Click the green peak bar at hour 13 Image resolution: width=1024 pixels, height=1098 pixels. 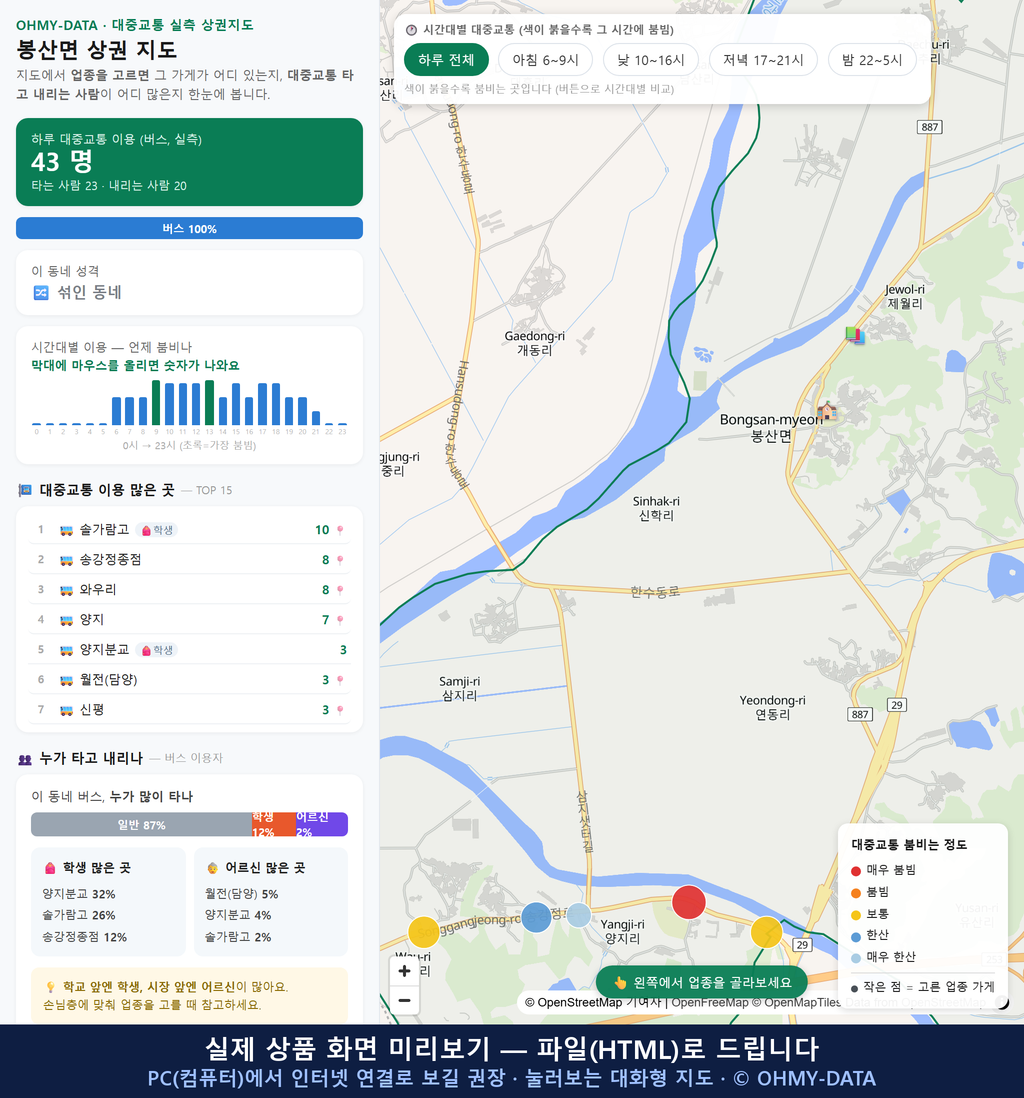pos(209,403)
